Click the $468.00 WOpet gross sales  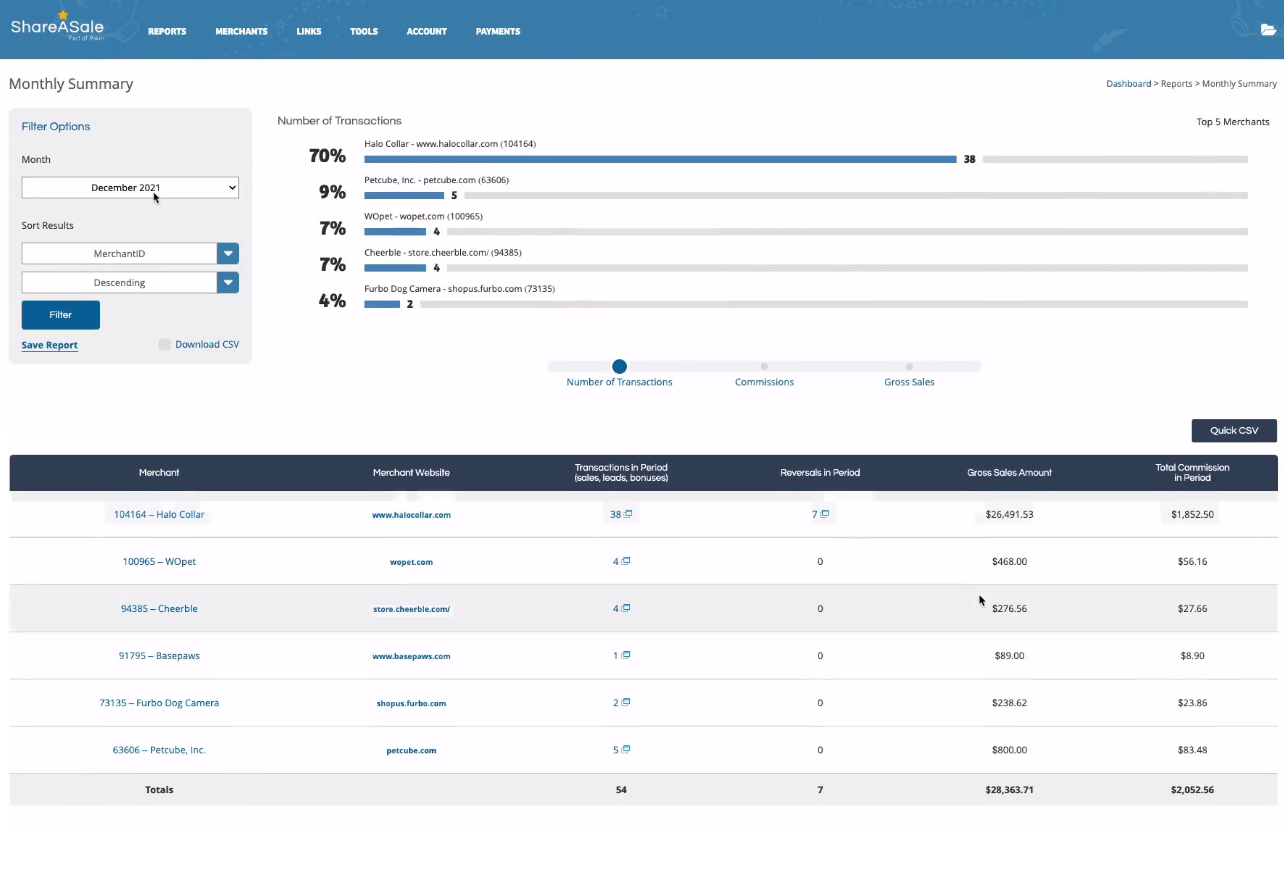1009,561
